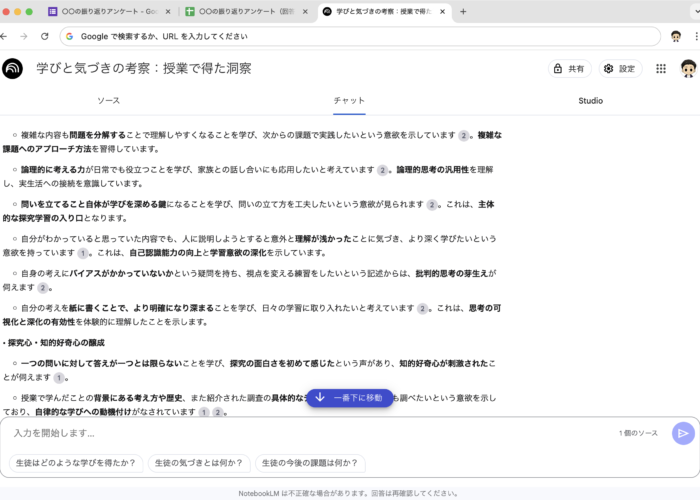Switch to the ソース tab
This screenshot has height=500, width=700.
click(x=108, y=101)
